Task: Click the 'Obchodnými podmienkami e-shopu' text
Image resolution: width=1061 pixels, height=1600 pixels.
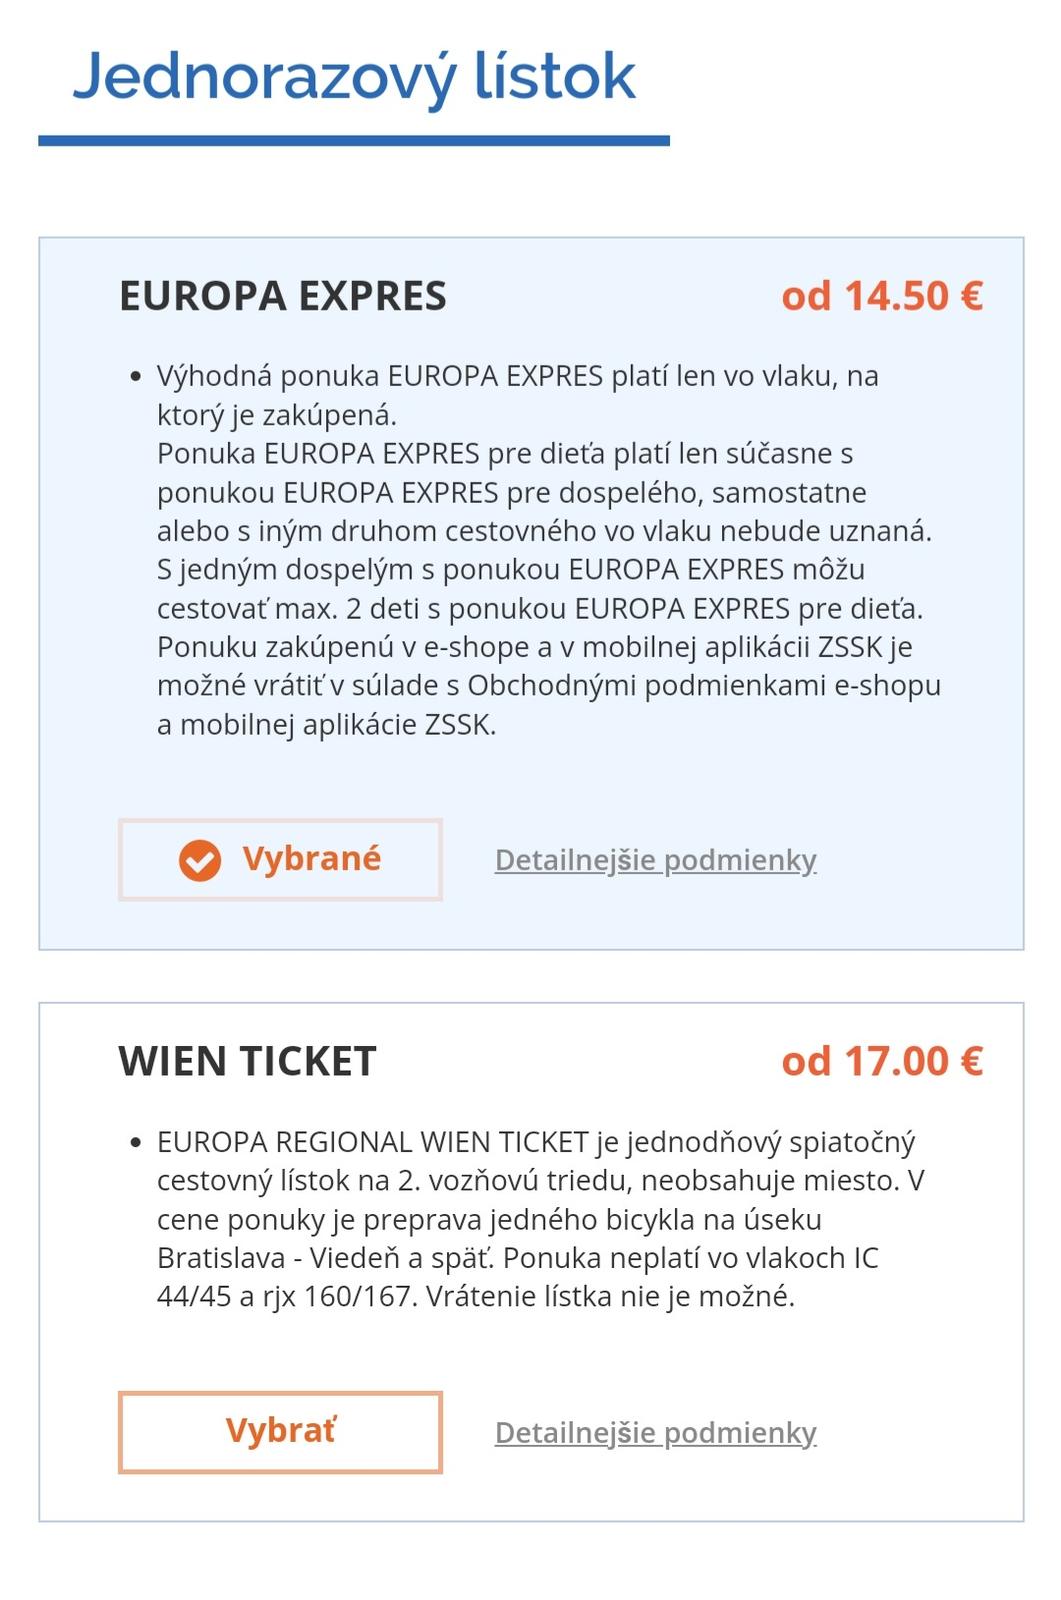Action: tap(704, 686)
